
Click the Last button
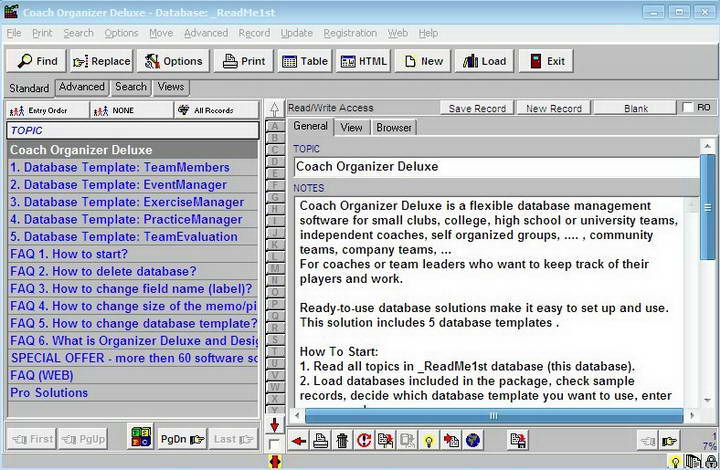(233, 439)
